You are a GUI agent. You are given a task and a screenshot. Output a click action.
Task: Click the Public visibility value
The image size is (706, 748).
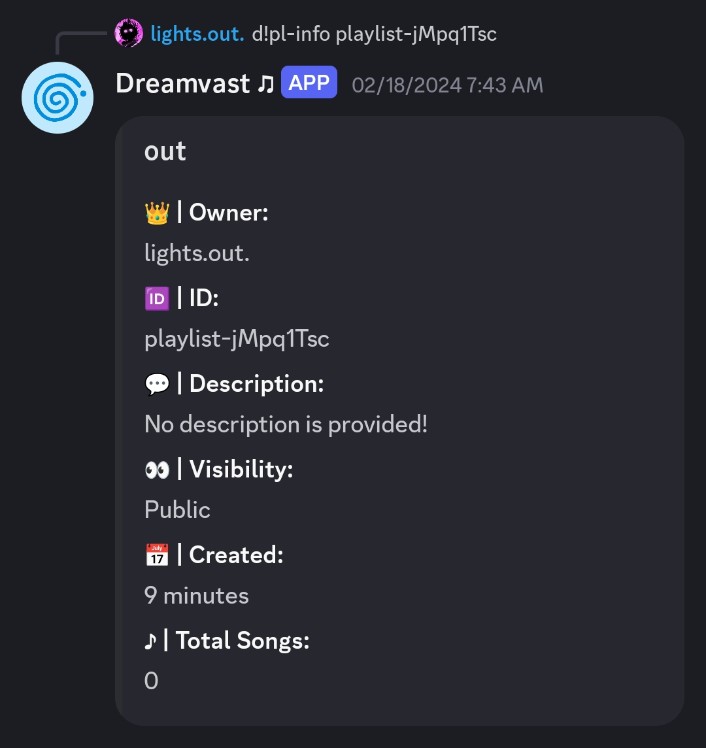[x=177, y=509]
